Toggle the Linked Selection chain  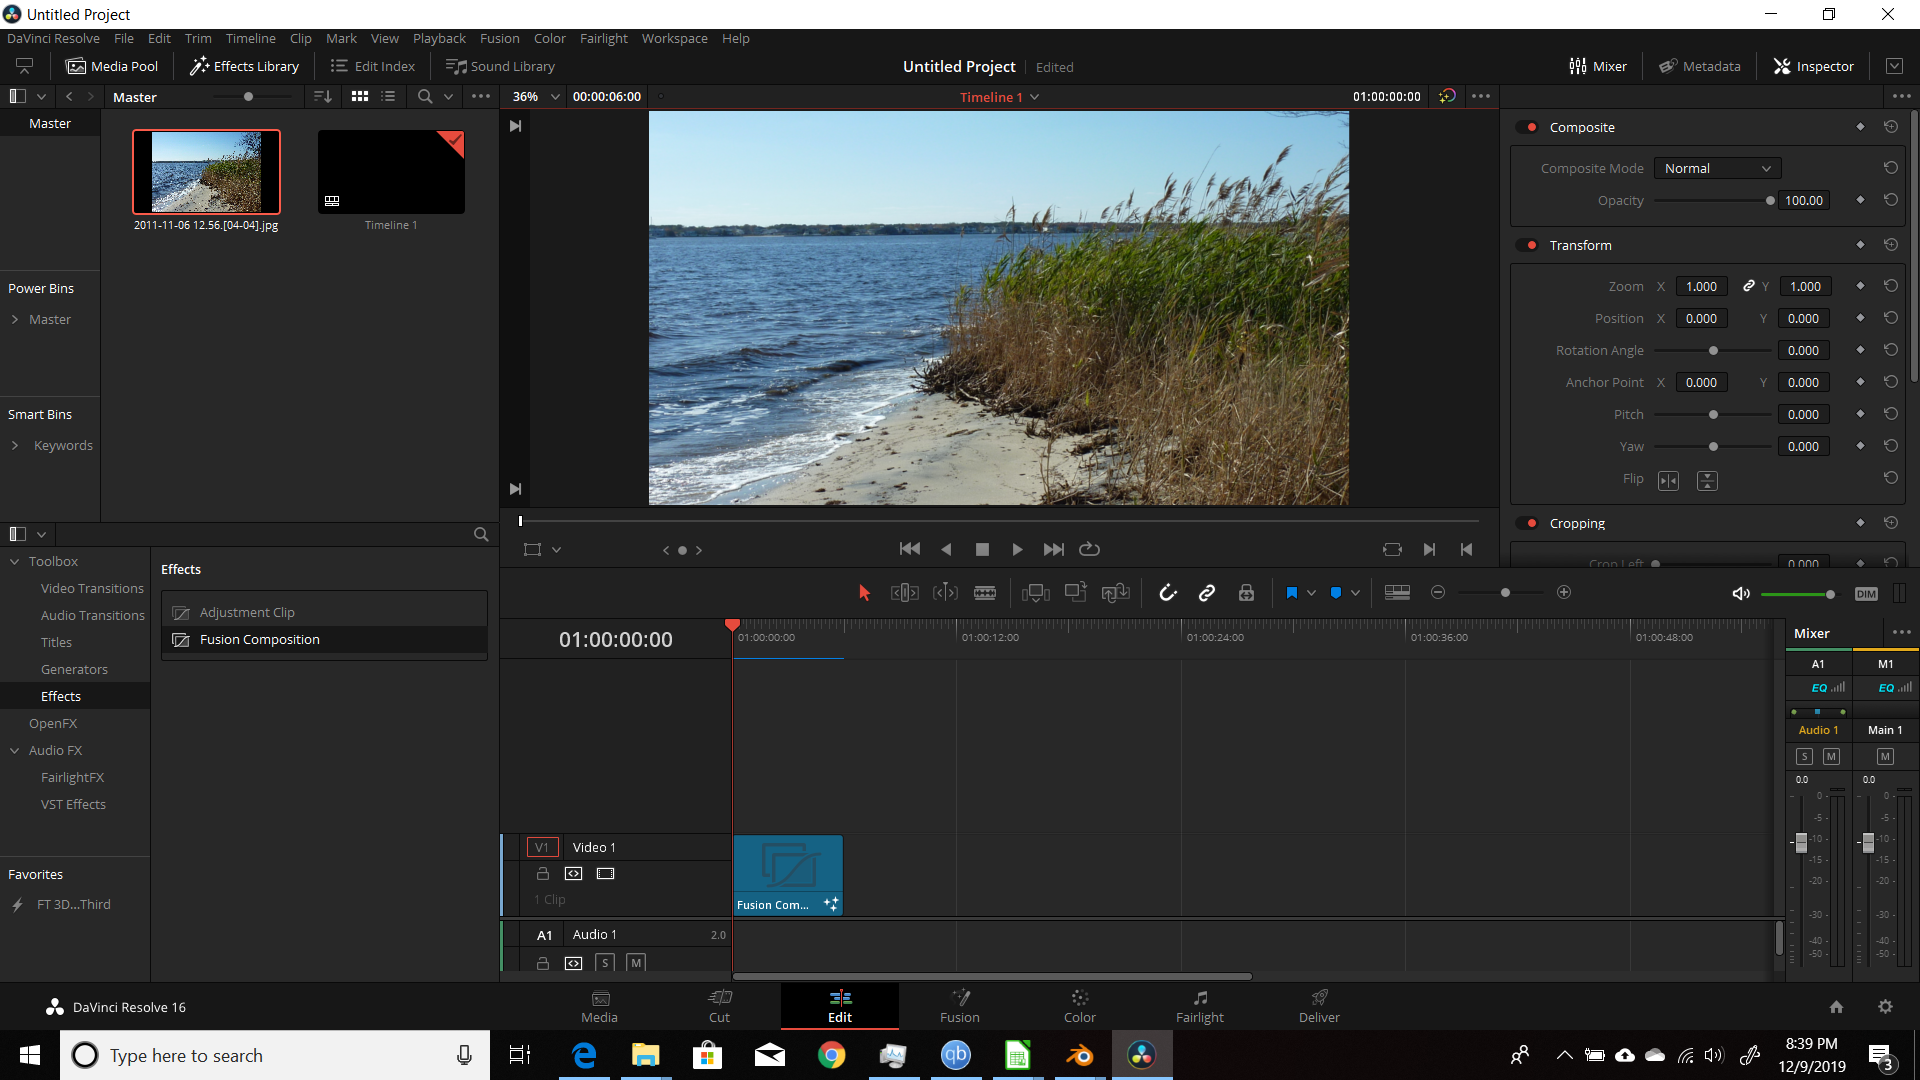[x=1207, y=593]
